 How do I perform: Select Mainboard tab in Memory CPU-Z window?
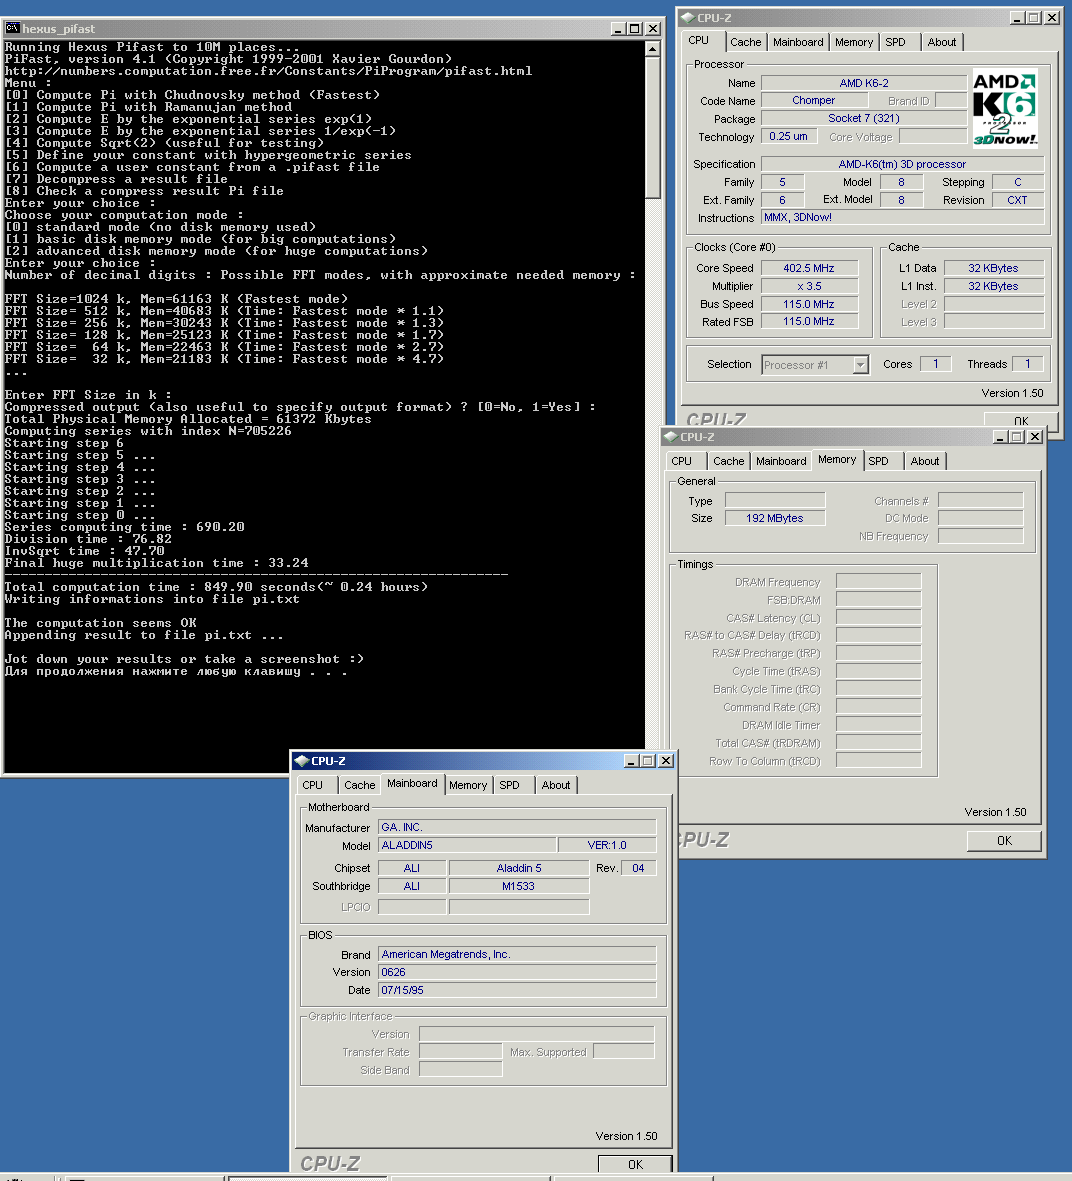[x=781, y=461]
